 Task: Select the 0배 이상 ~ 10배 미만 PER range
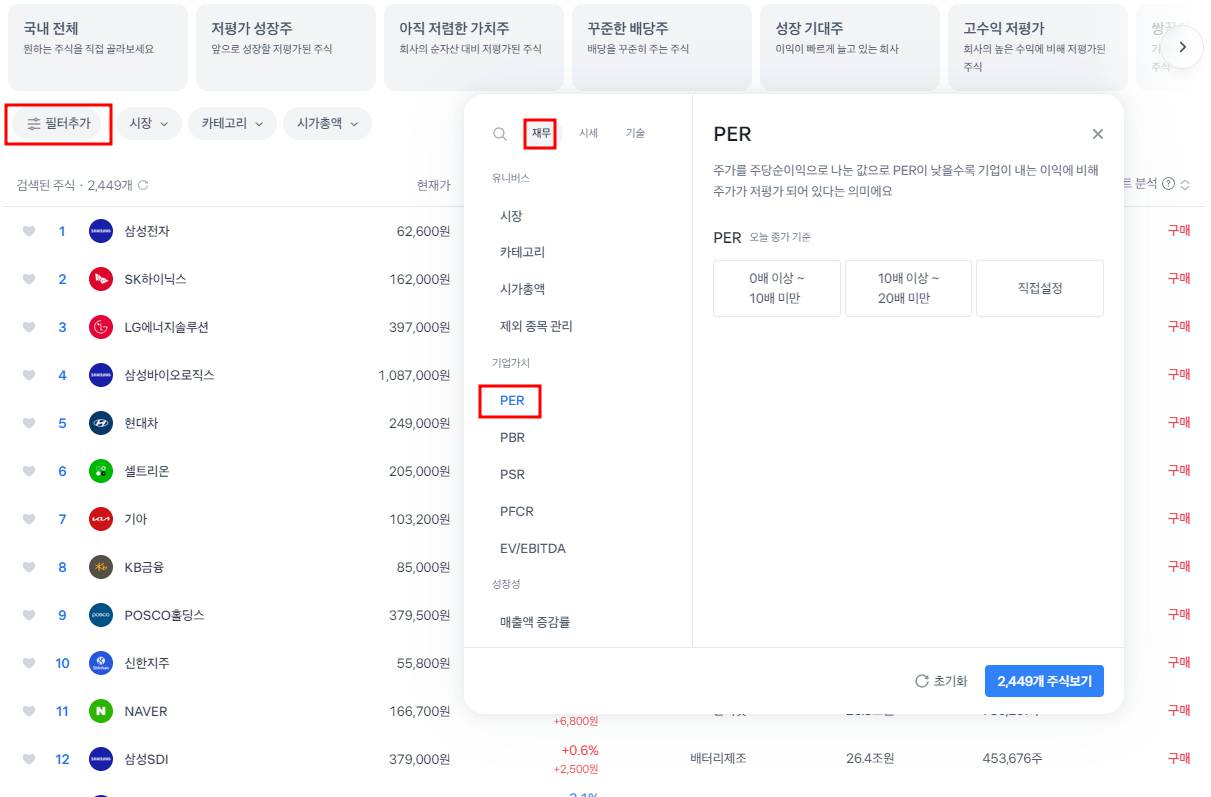[777, 288]
